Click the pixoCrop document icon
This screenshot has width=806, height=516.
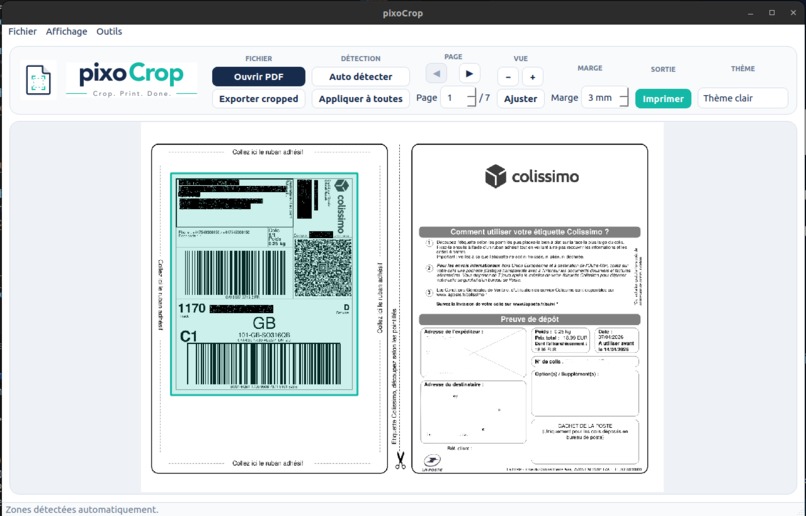(38, 80)
